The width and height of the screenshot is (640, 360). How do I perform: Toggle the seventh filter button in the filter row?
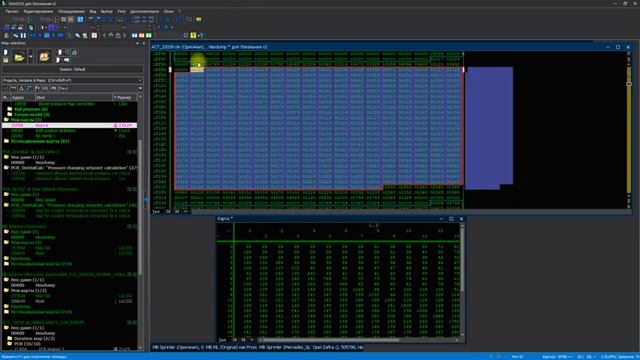tap(53, 88)
